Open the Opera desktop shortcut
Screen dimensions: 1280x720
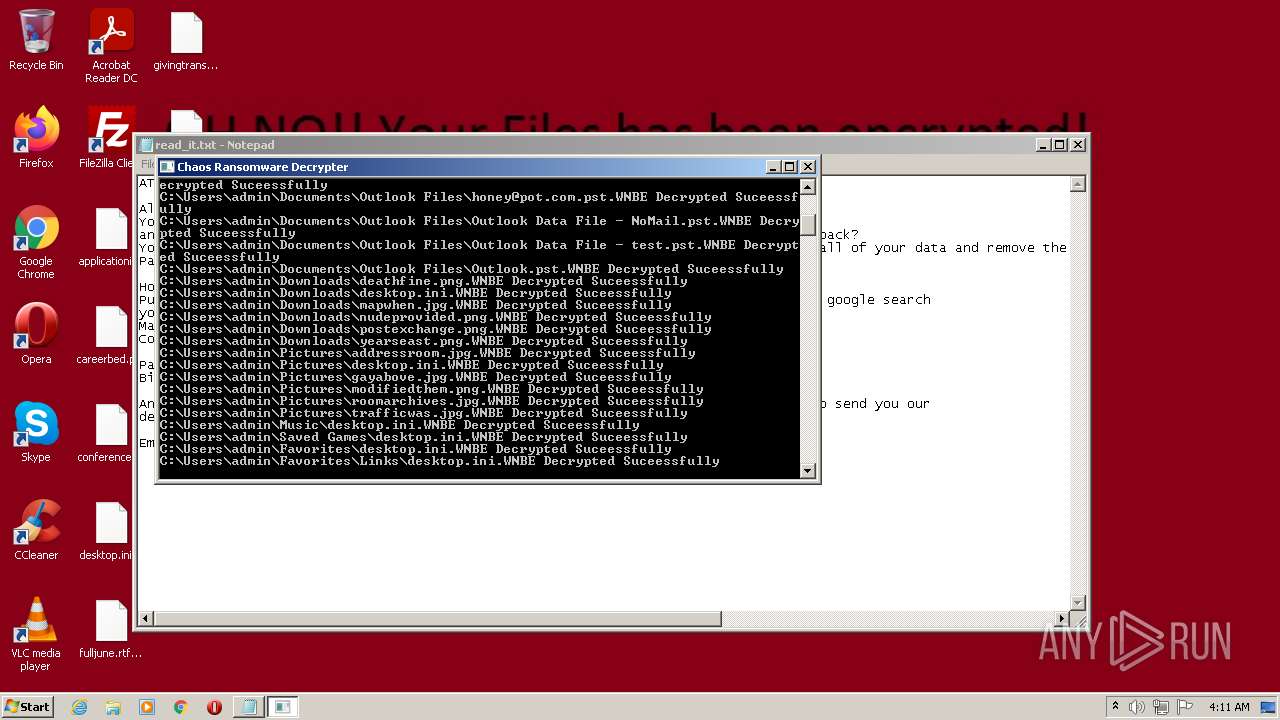click(x=36, y=334)
